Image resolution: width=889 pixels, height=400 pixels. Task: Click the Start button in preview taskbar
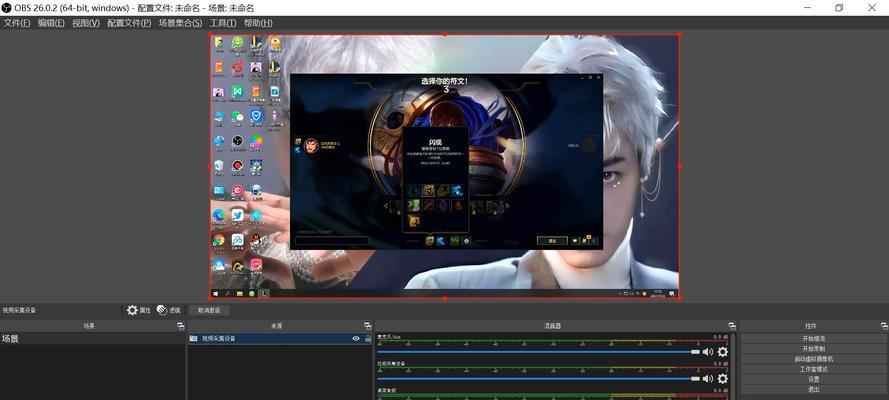215,293
